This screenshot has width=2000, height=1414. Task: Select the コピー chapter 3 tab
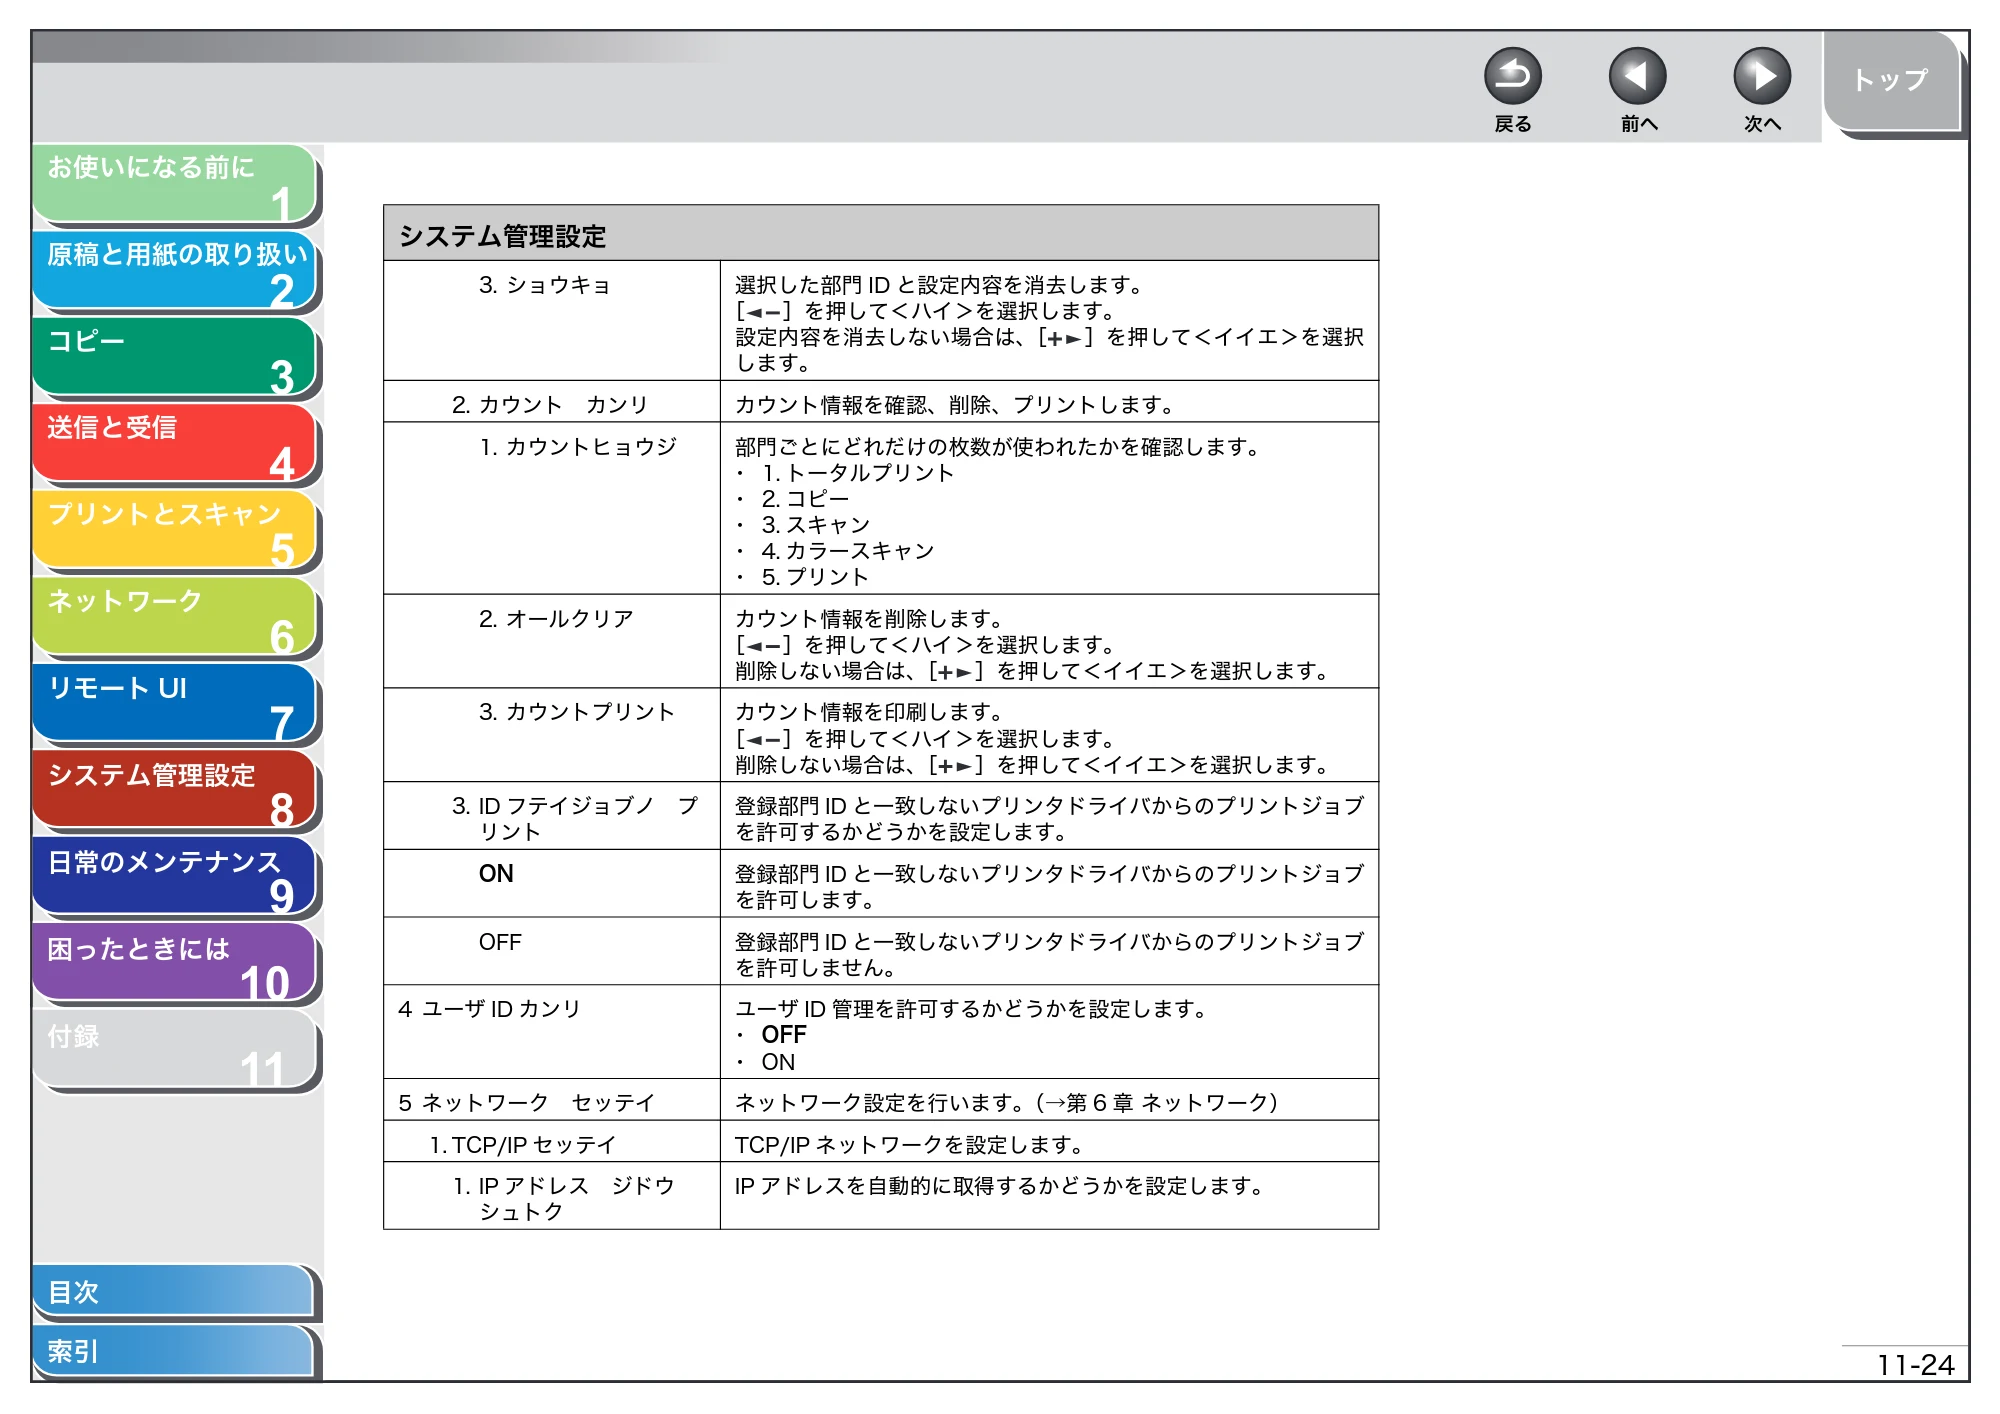[175, 357]
